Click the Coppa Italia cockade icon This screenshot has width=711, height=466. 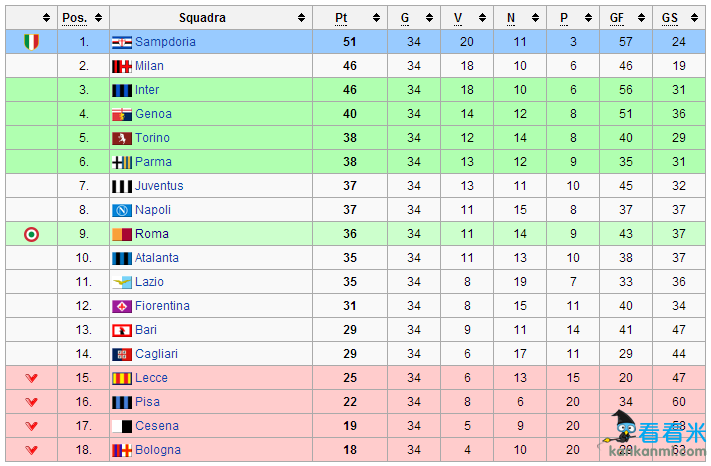(x=32, y=234)
